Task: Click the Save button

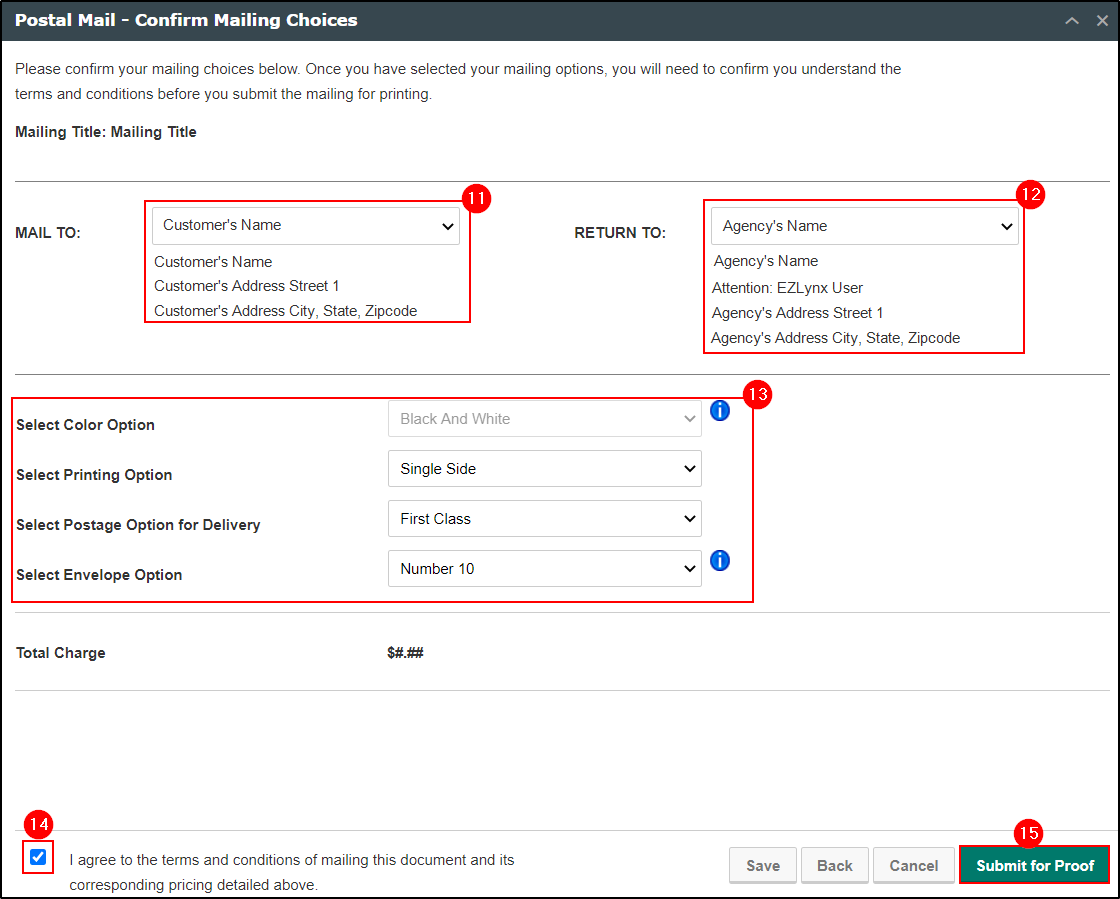Action: 763,865
